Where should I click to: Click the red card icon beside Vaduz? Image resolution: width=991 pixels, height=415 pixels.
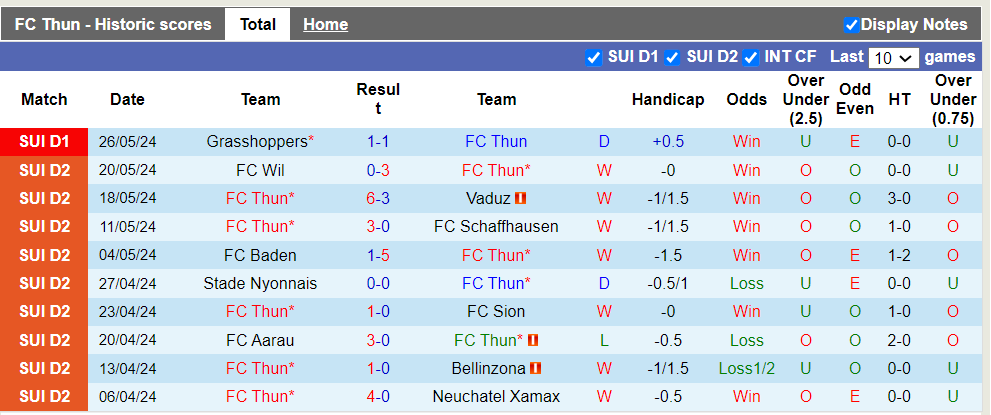point(521,198)
